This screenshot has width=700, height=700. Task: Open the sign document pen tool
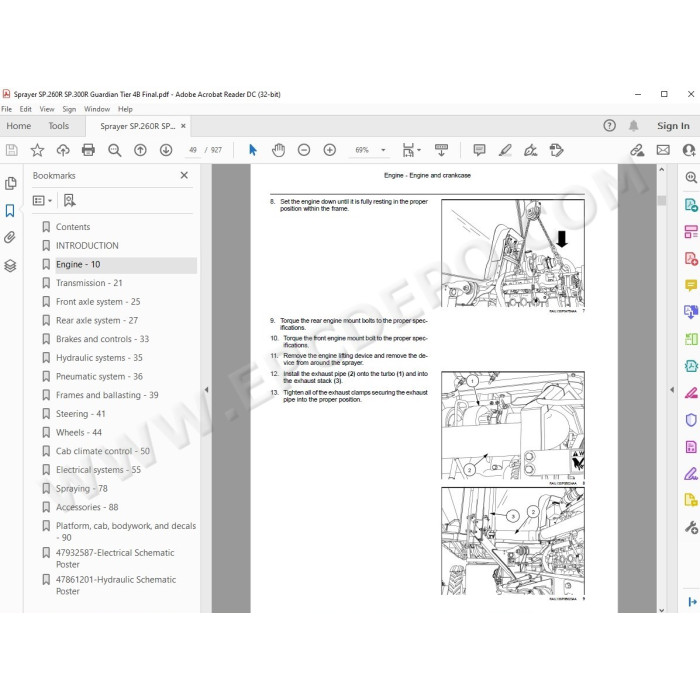click(x=530, y=150)
